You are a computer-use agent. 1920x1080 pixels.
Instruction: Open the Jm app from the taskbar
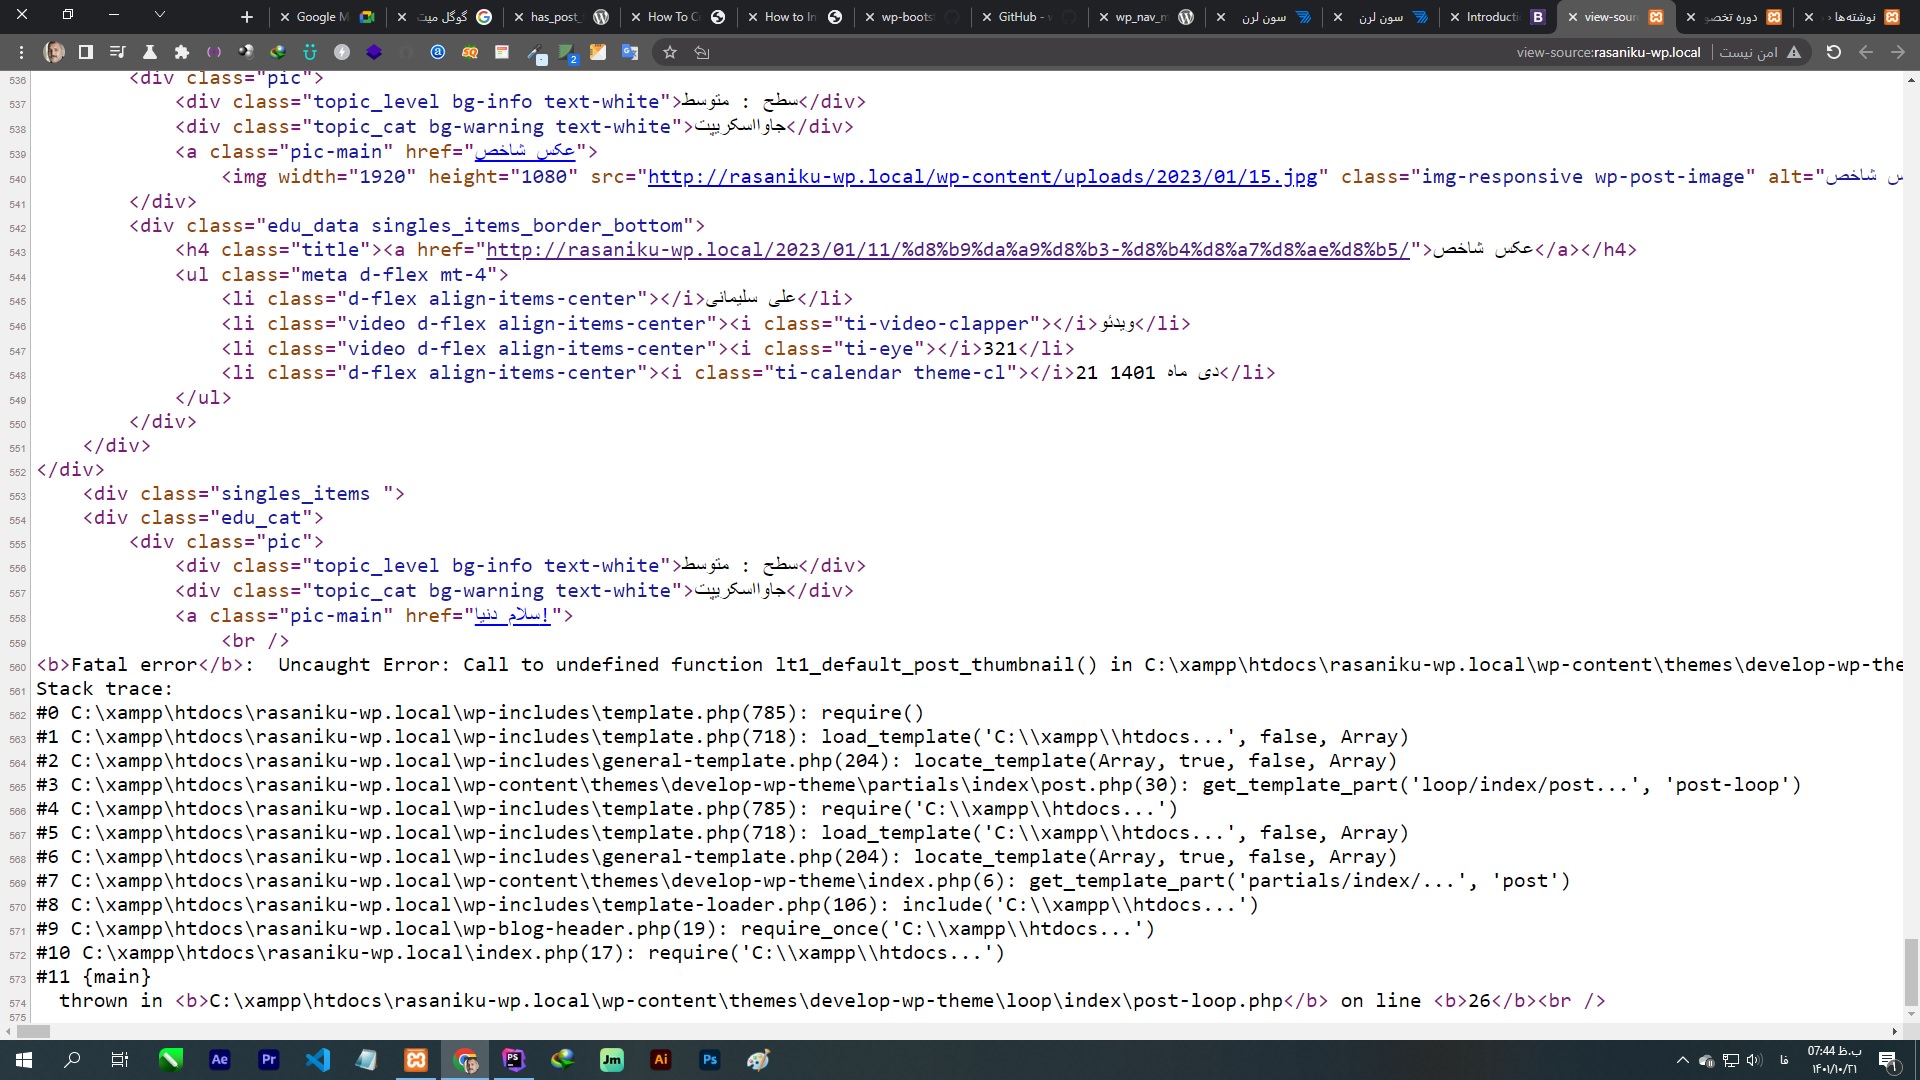point(611,1060)
